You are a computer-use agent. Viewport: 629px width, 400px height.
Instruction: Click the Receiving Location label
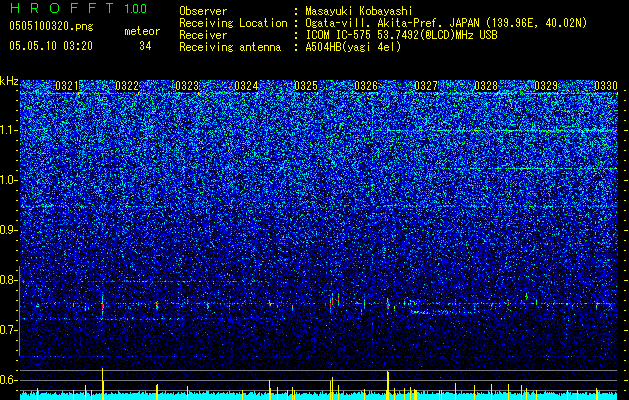[233, 23]
